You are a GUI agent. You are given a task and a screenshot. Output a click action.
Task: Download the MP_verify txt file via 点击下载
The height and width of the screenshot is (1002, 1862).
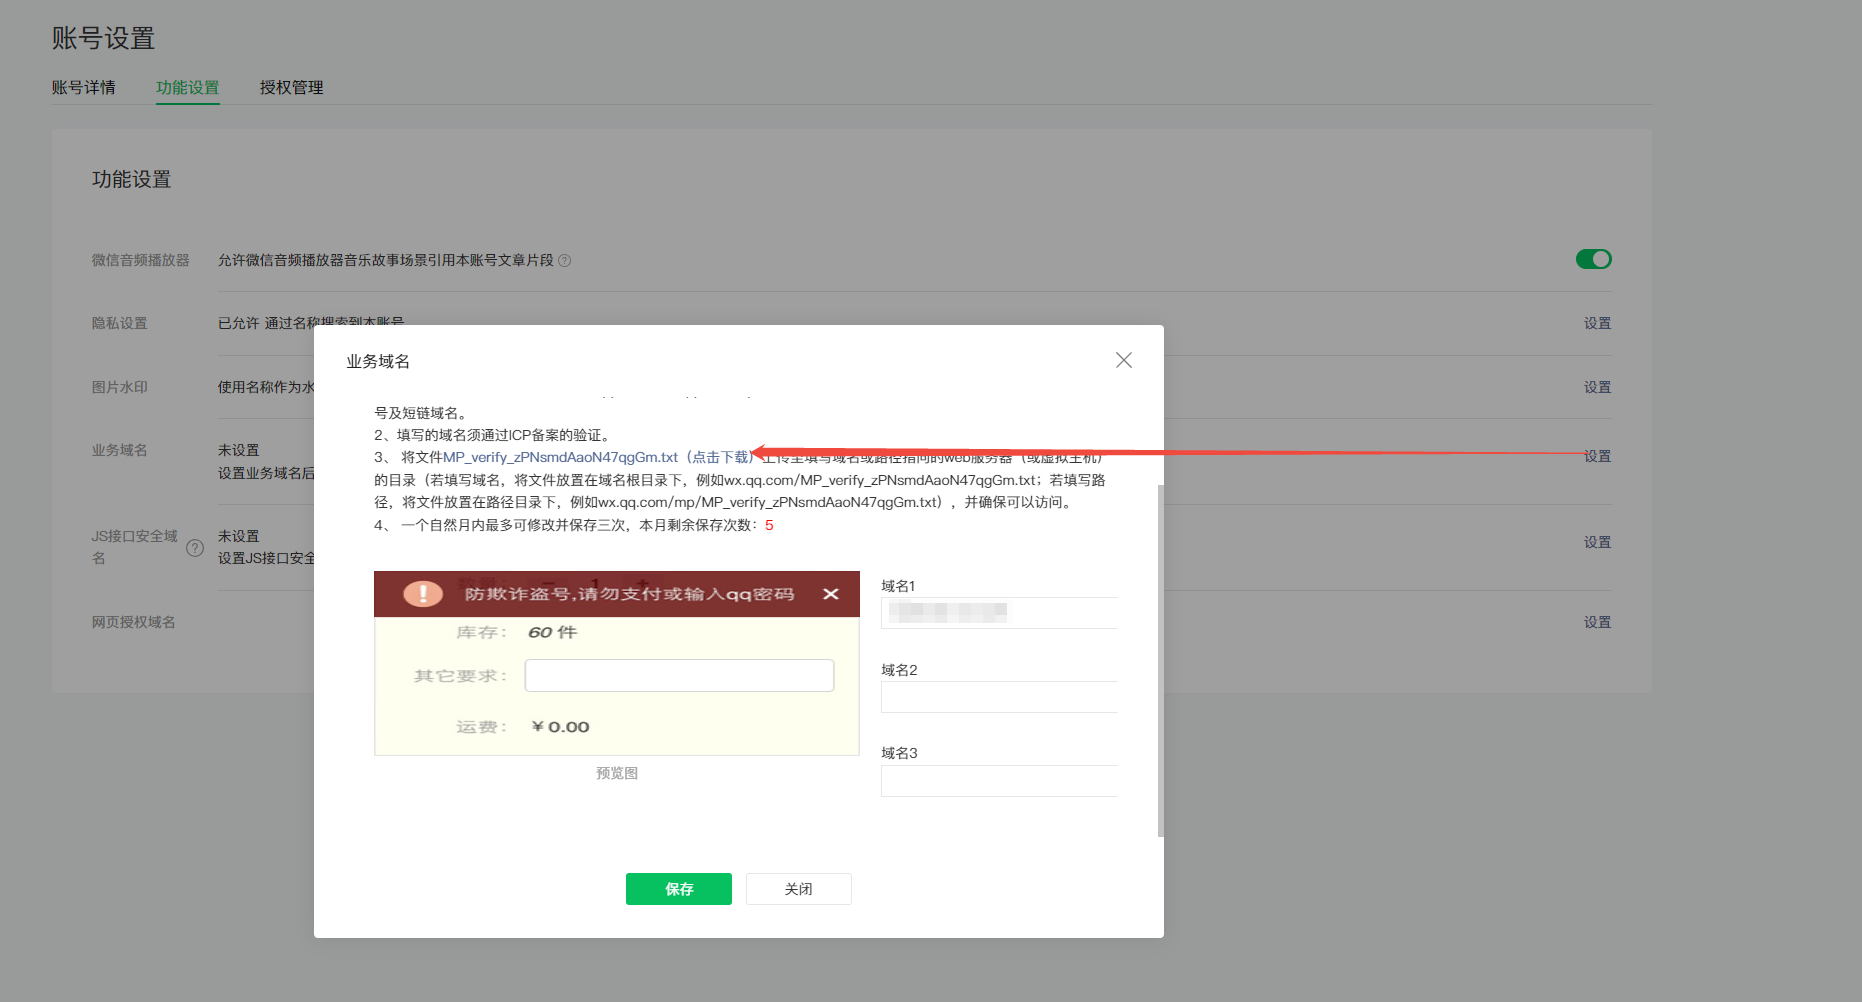coord(720,458)
